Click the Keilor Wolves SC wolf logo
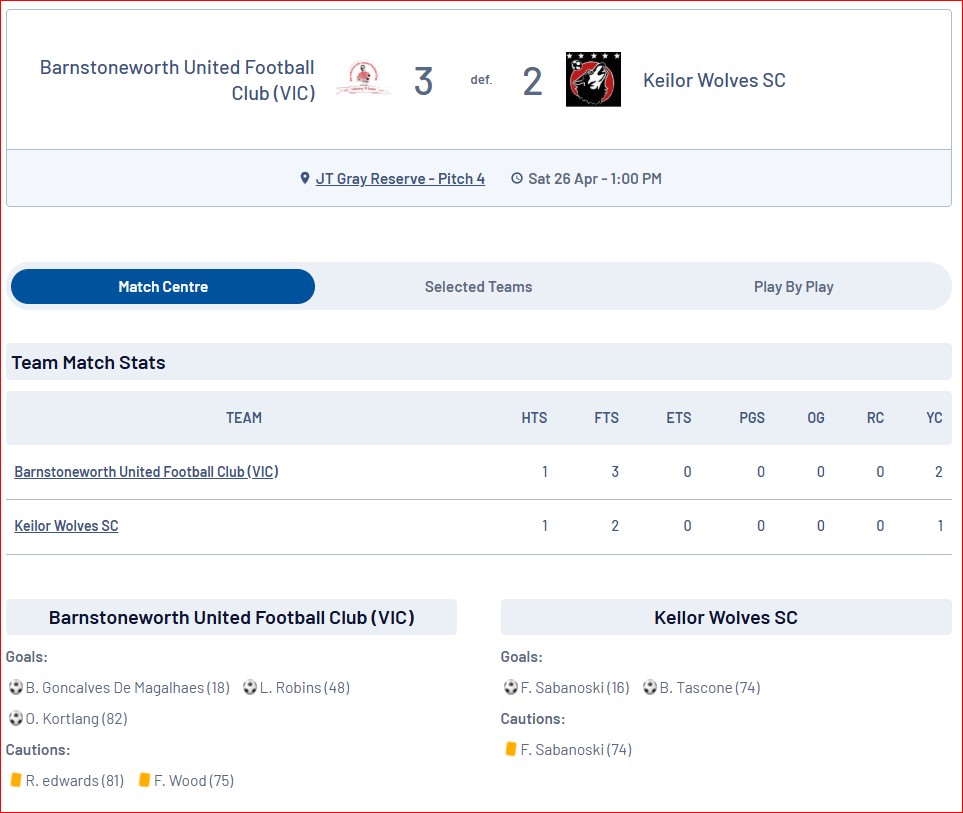Screen dimensions: 963x813 593,79
